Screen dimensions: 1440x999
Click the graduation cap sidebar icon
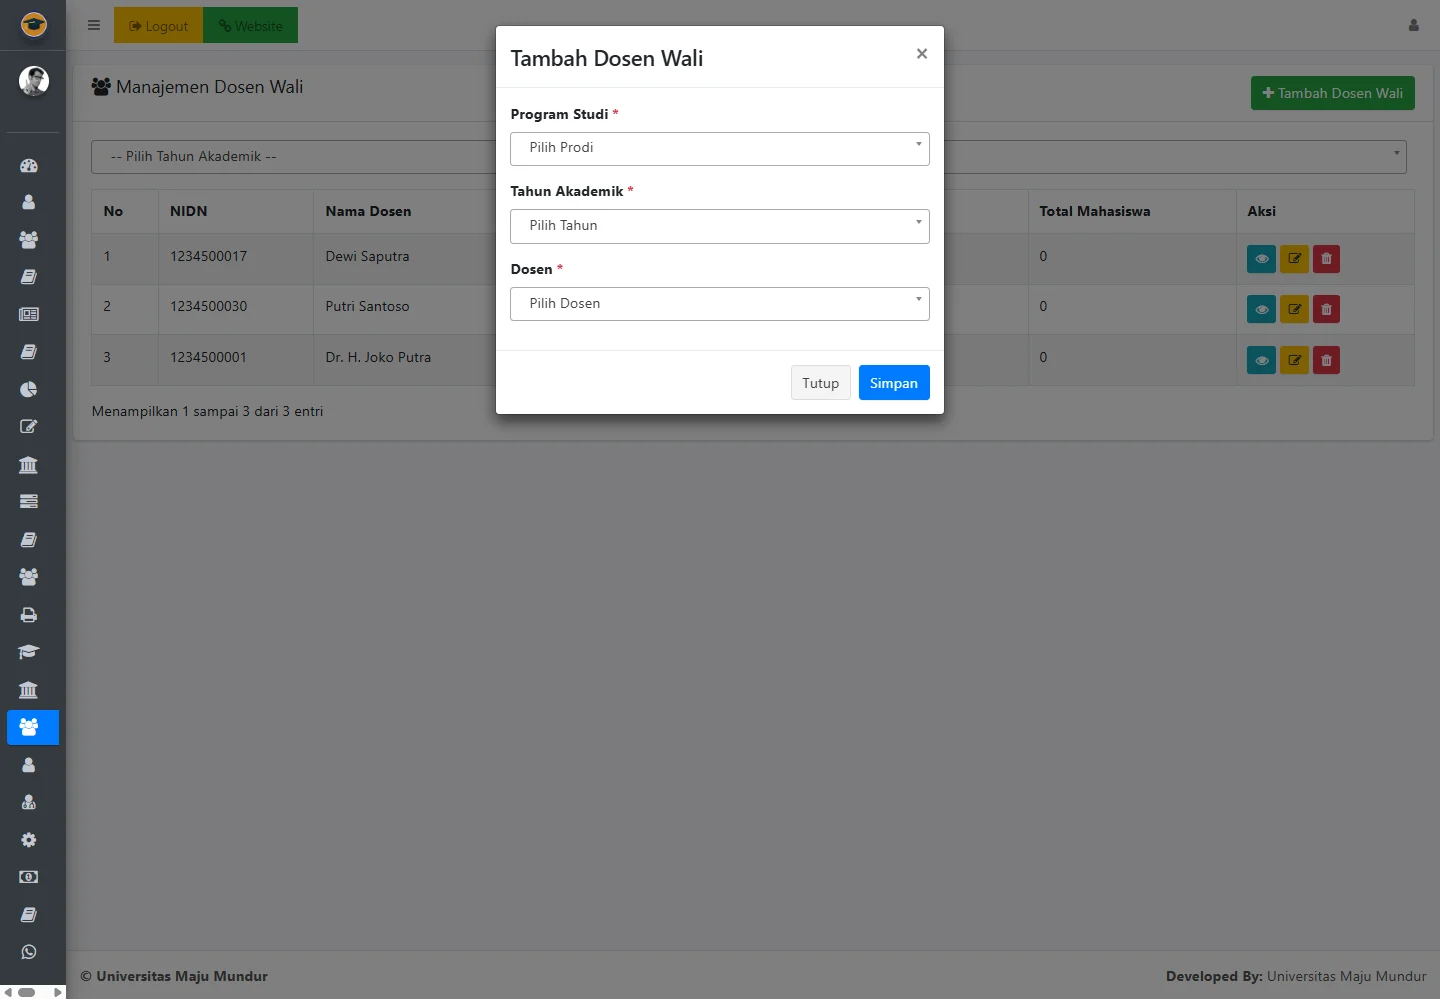click(x=29, y=652)
